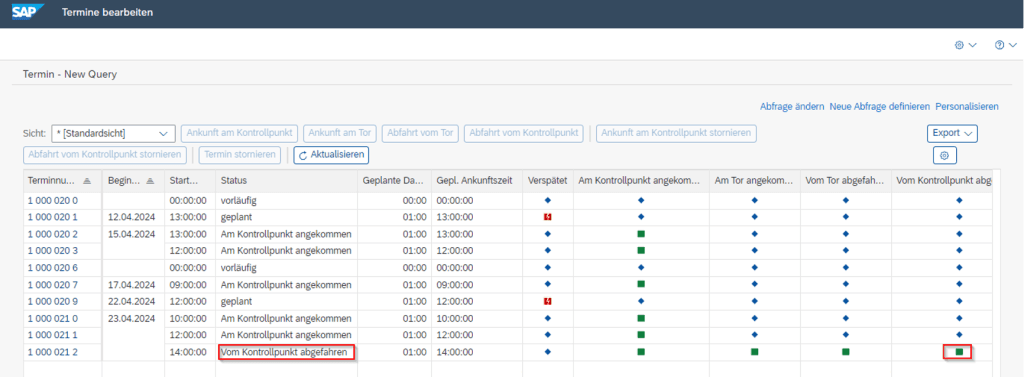The height and width of the screenshot is (377, 1024).
Task: Click blue checkpoint diamond for 1 000 020 6
Action: 641,267
